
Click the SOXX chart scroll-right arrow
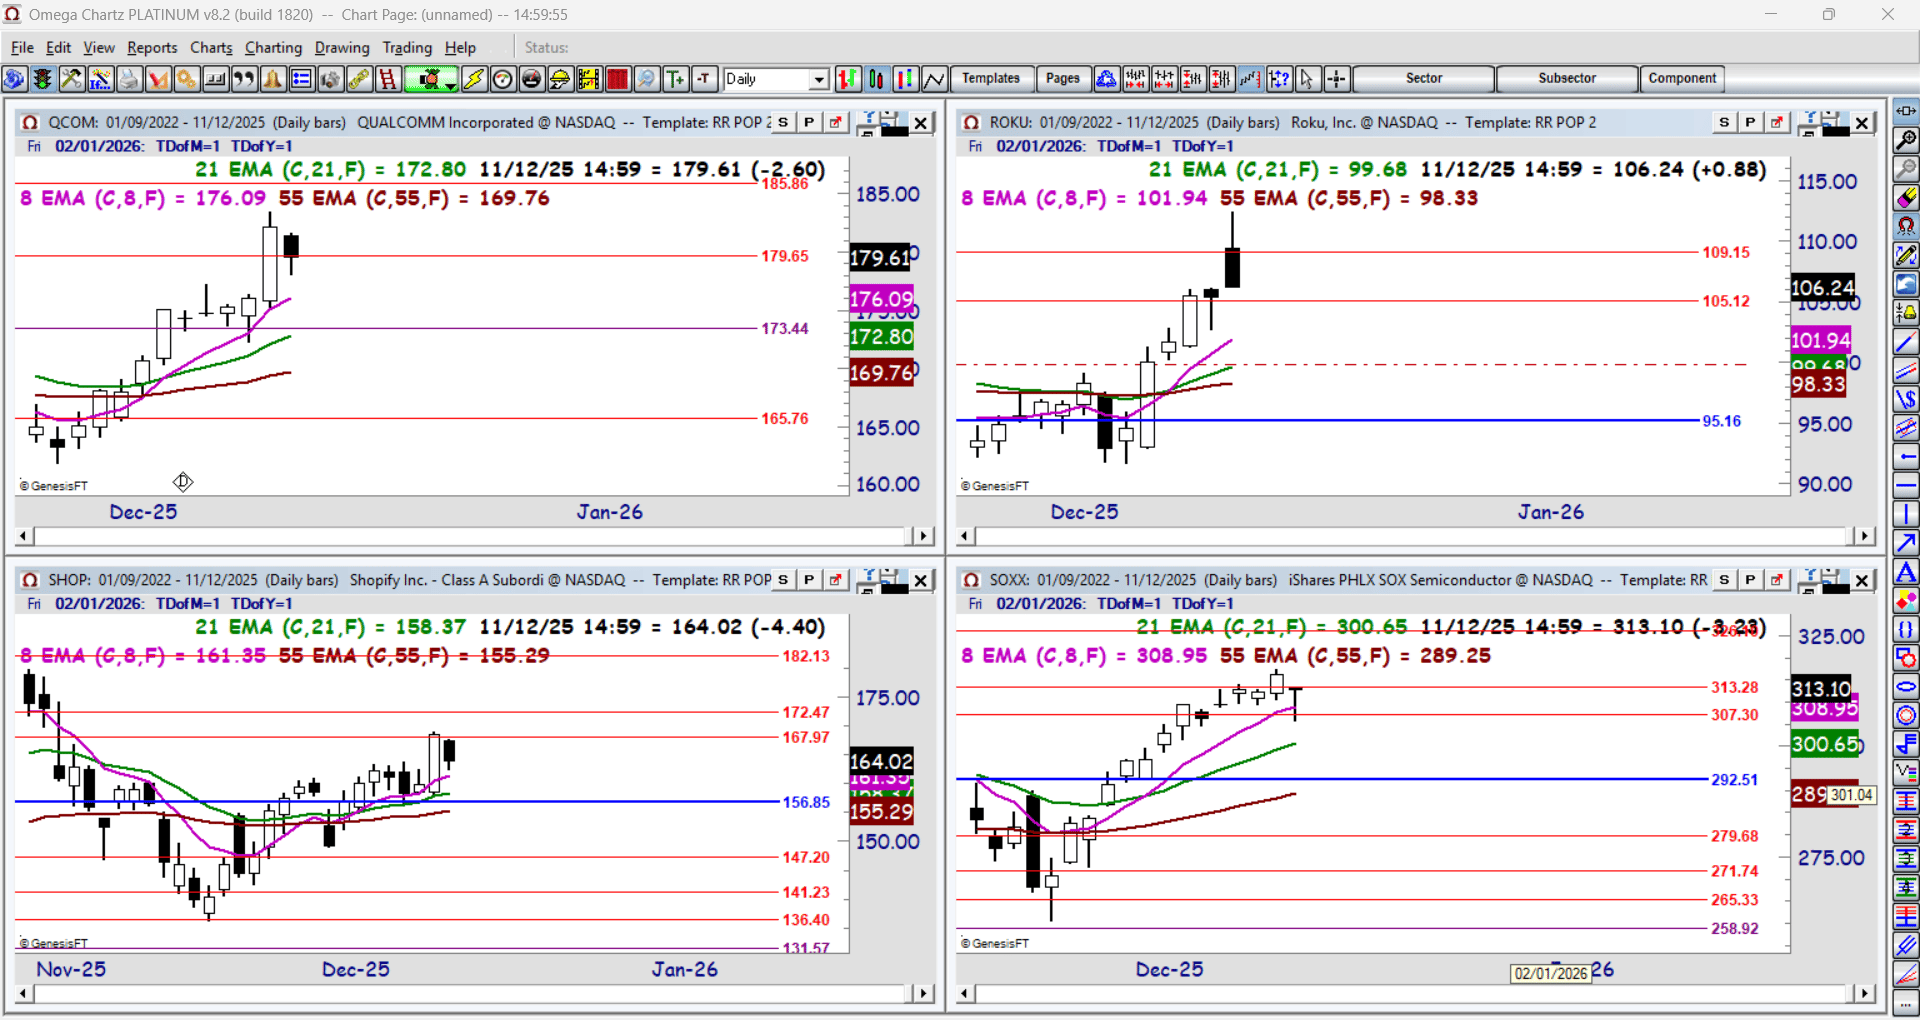coord(1864,994)
